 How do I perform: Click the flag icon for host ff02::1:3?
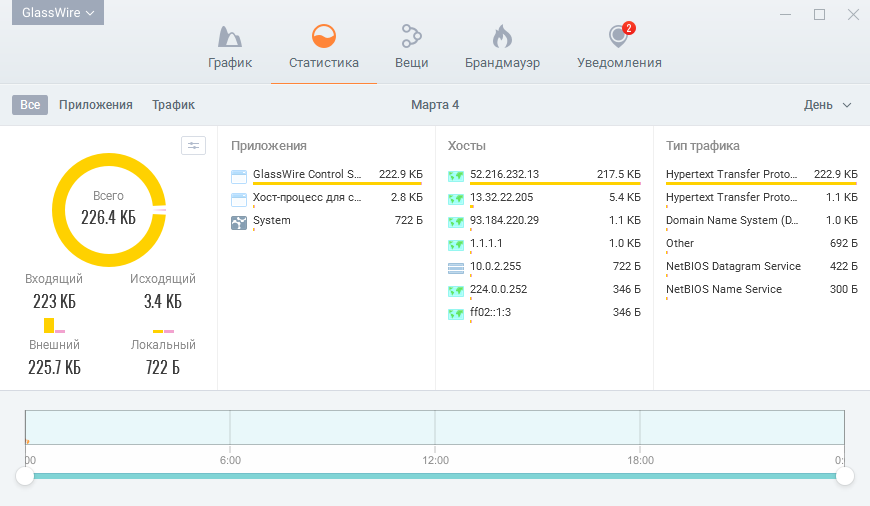pyautogui.click(x=456, y=315)
